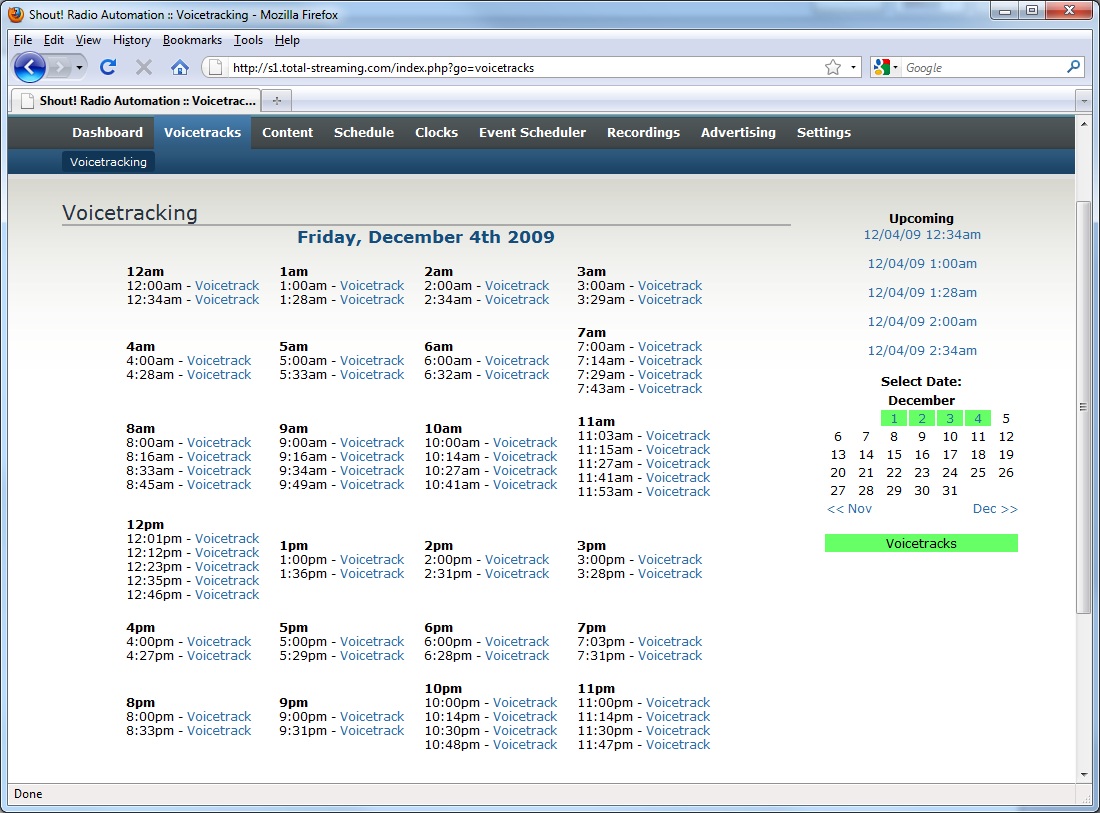Screen dimensions: 1100x813
Task: Bookmark this page with the star icon
Action: coord(833,67)
